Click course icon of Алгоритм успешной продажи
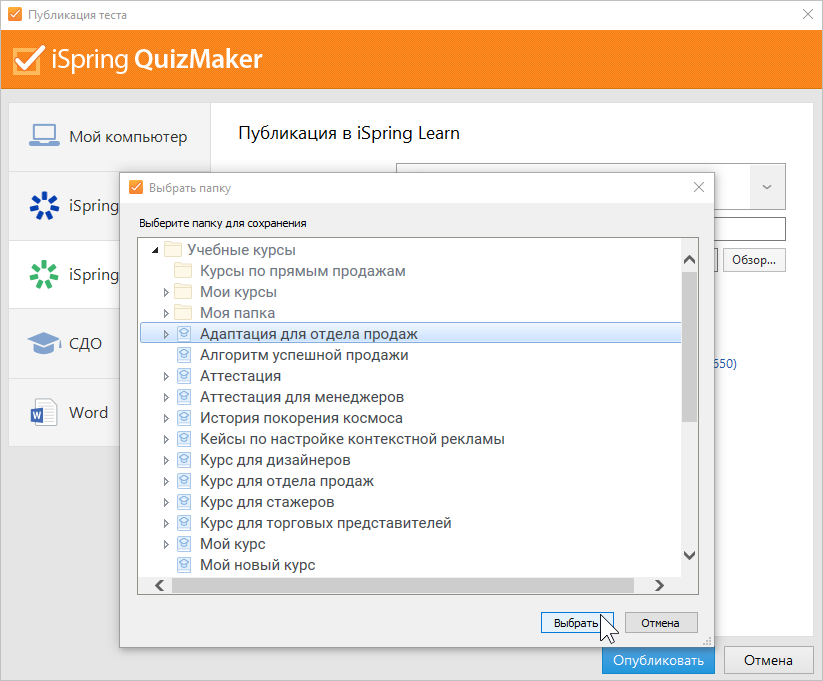 [x=184, y=355]
